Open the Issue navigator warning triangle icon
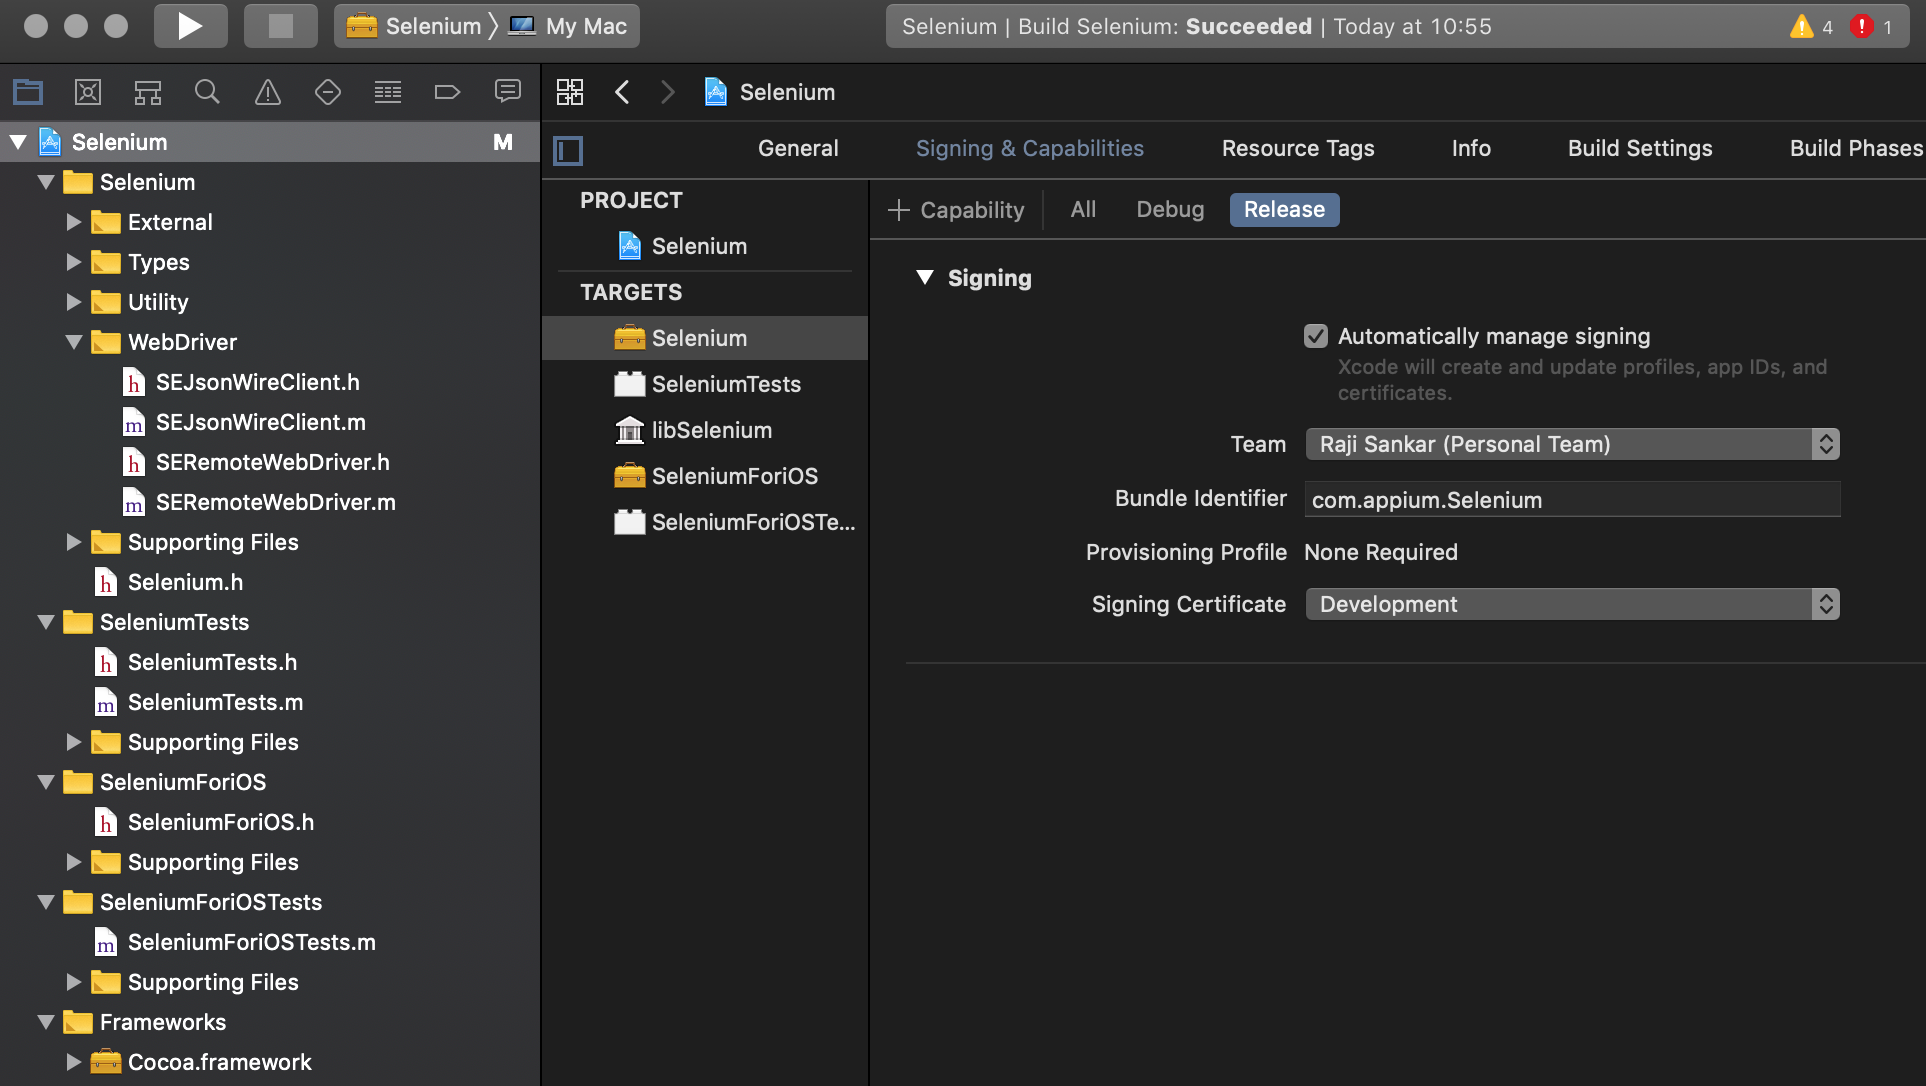This screenshot has height=1086, width=1926. pyautogui.click(x=267, y=91)
